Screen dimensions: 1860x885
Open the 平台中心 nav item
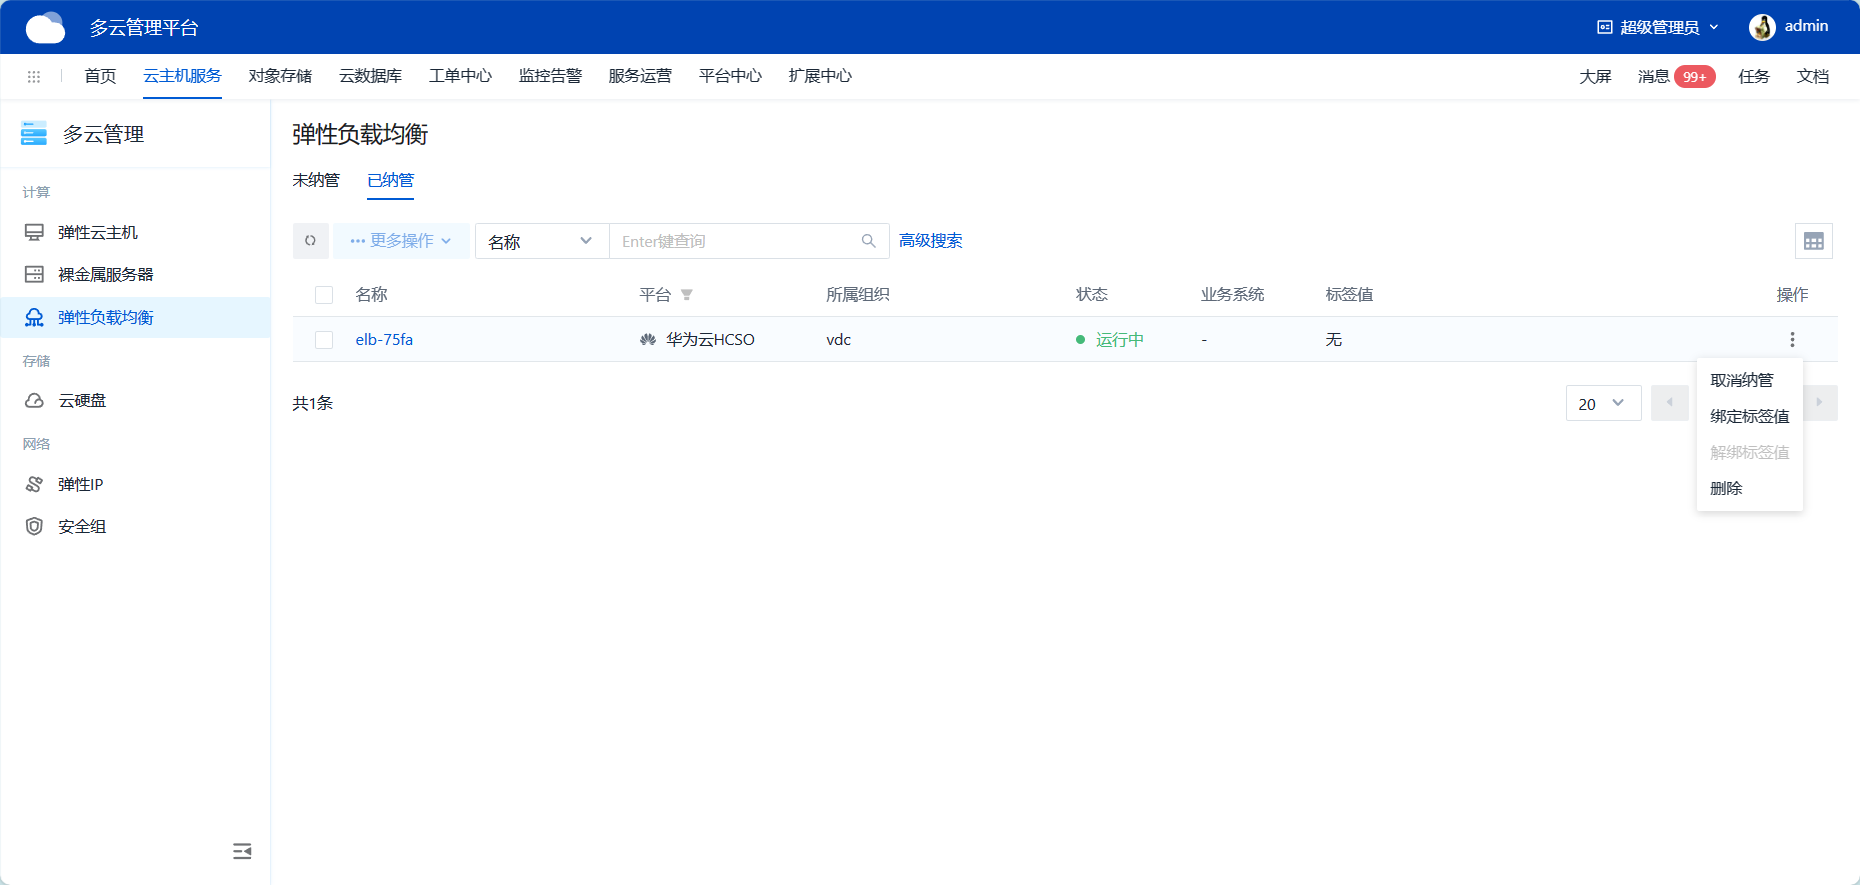click(730, 76)
